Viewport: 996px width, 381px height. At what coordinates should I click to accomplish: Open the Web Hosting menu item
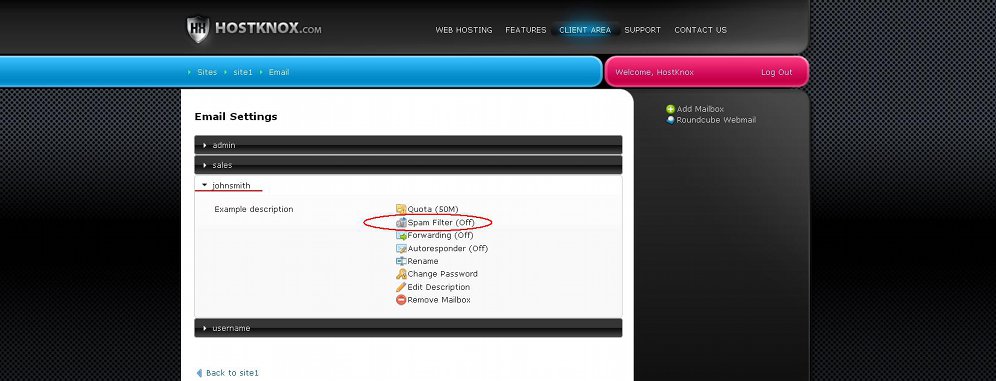tap(464, 30)
